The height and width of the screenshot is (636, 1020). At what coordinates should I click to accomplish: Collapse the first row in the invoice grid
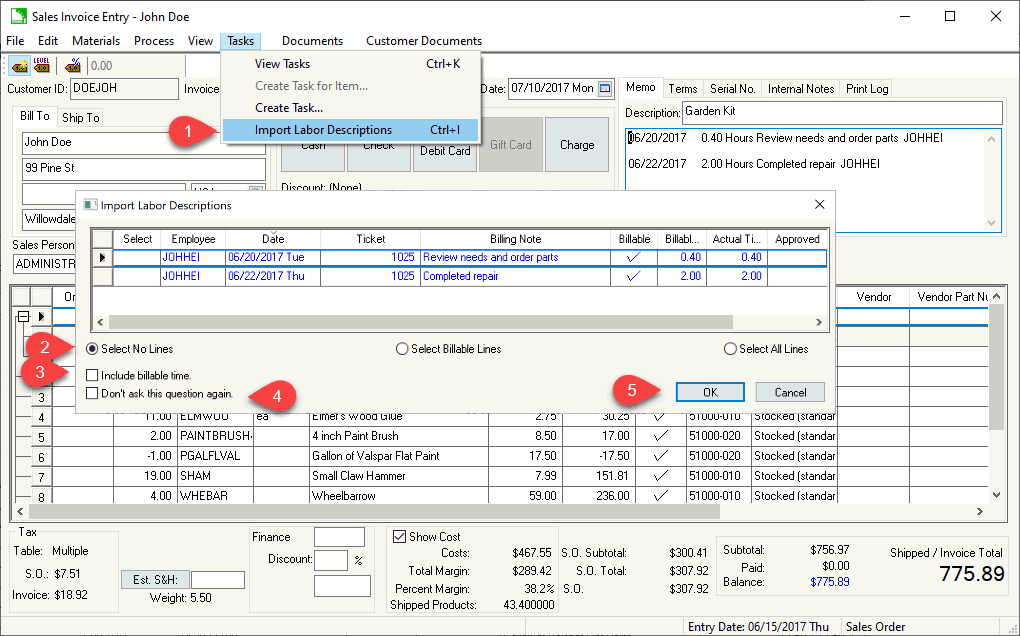point(24,316)
